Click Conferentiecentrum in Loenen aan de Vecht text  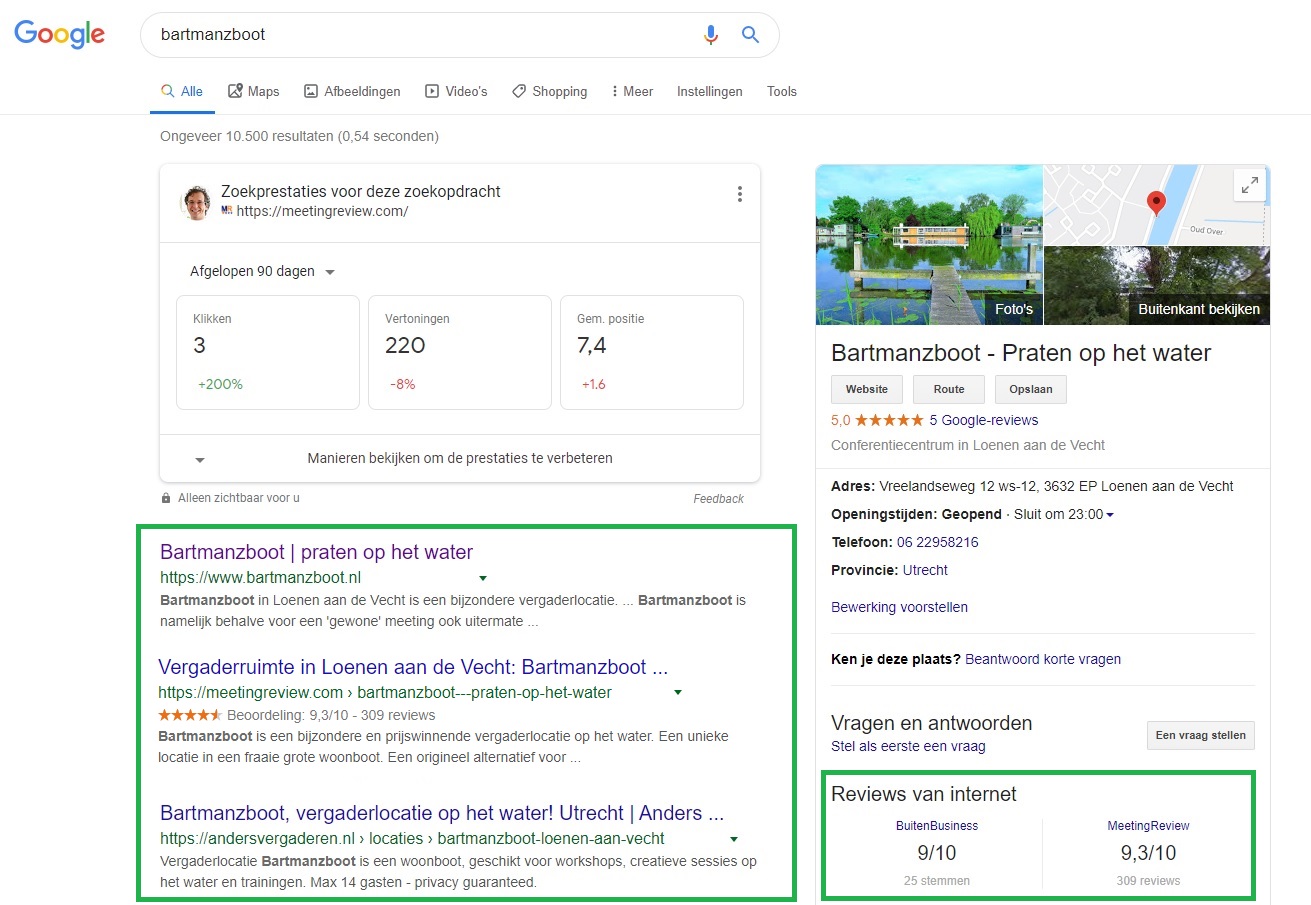pos(968,445)
